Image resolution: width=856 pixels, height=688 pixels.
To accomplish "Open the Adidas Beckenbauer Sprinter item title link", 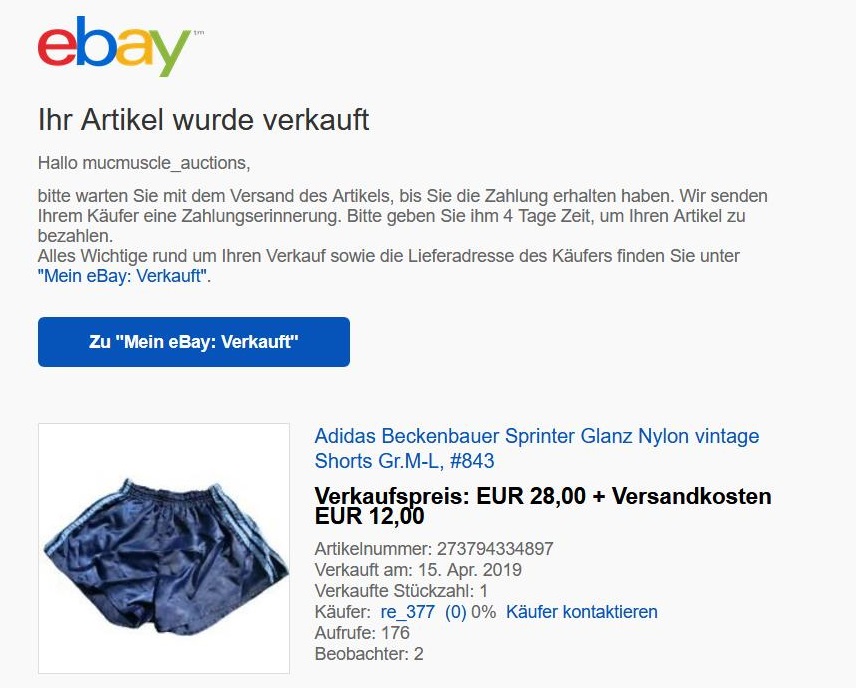I will click(x=537, y=448).
